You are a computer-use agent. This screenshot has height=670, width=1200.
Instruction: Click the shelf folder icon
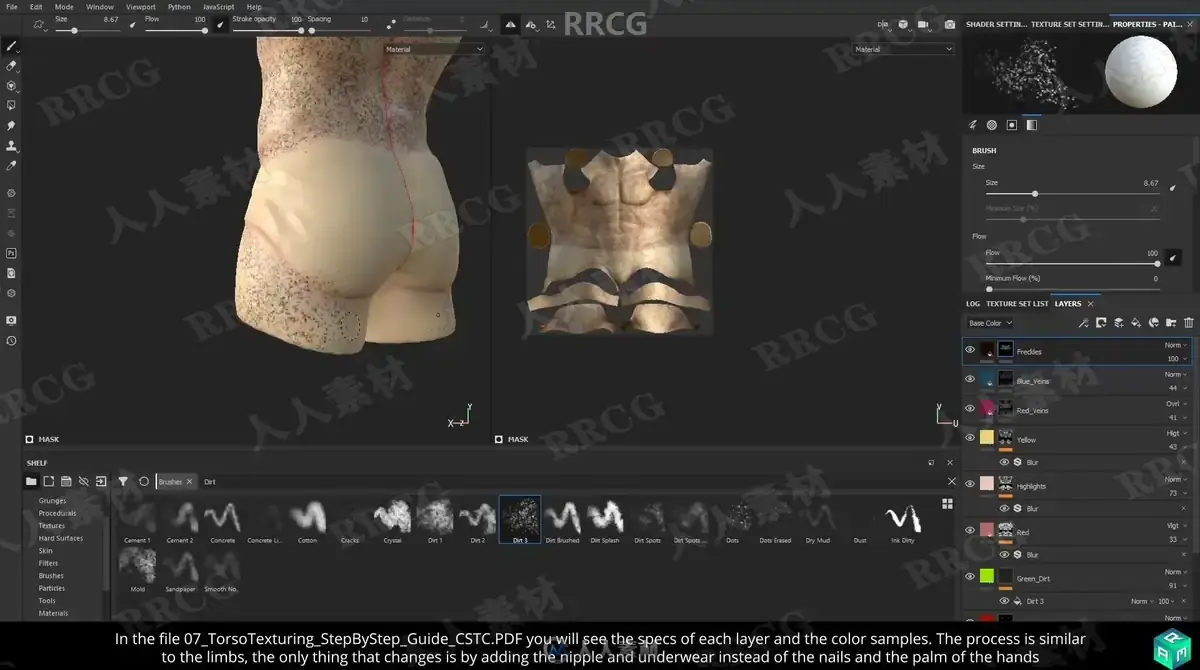(x=31, y=481)
